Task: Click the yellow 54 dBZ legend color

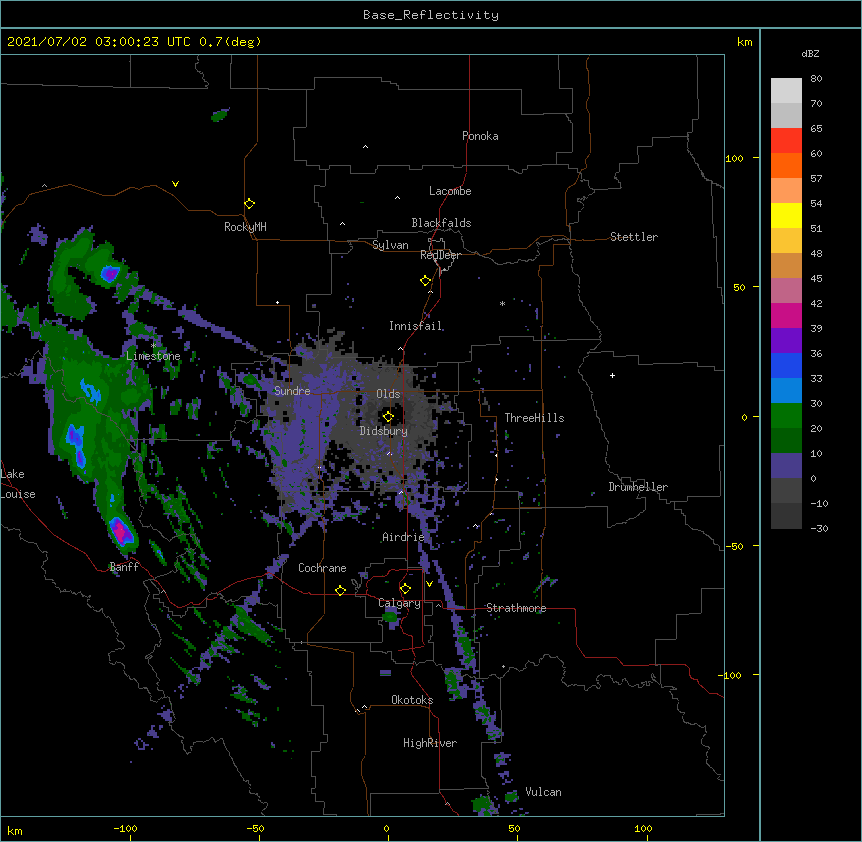Action: (786, 215)
